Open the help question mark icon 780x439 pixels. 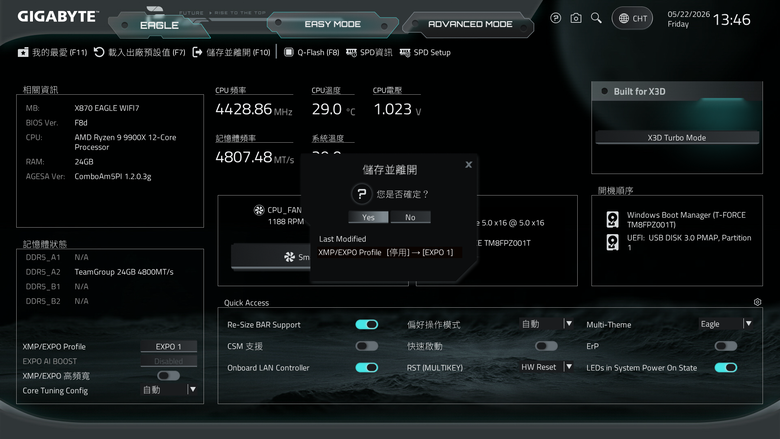tap(555, 18)
